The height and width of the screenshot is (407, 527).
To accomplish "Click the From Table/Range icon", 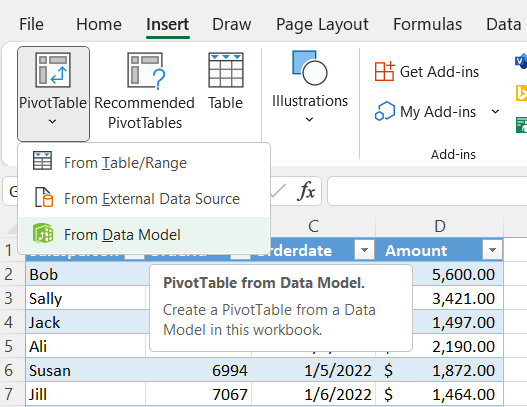I will (42, 161).
